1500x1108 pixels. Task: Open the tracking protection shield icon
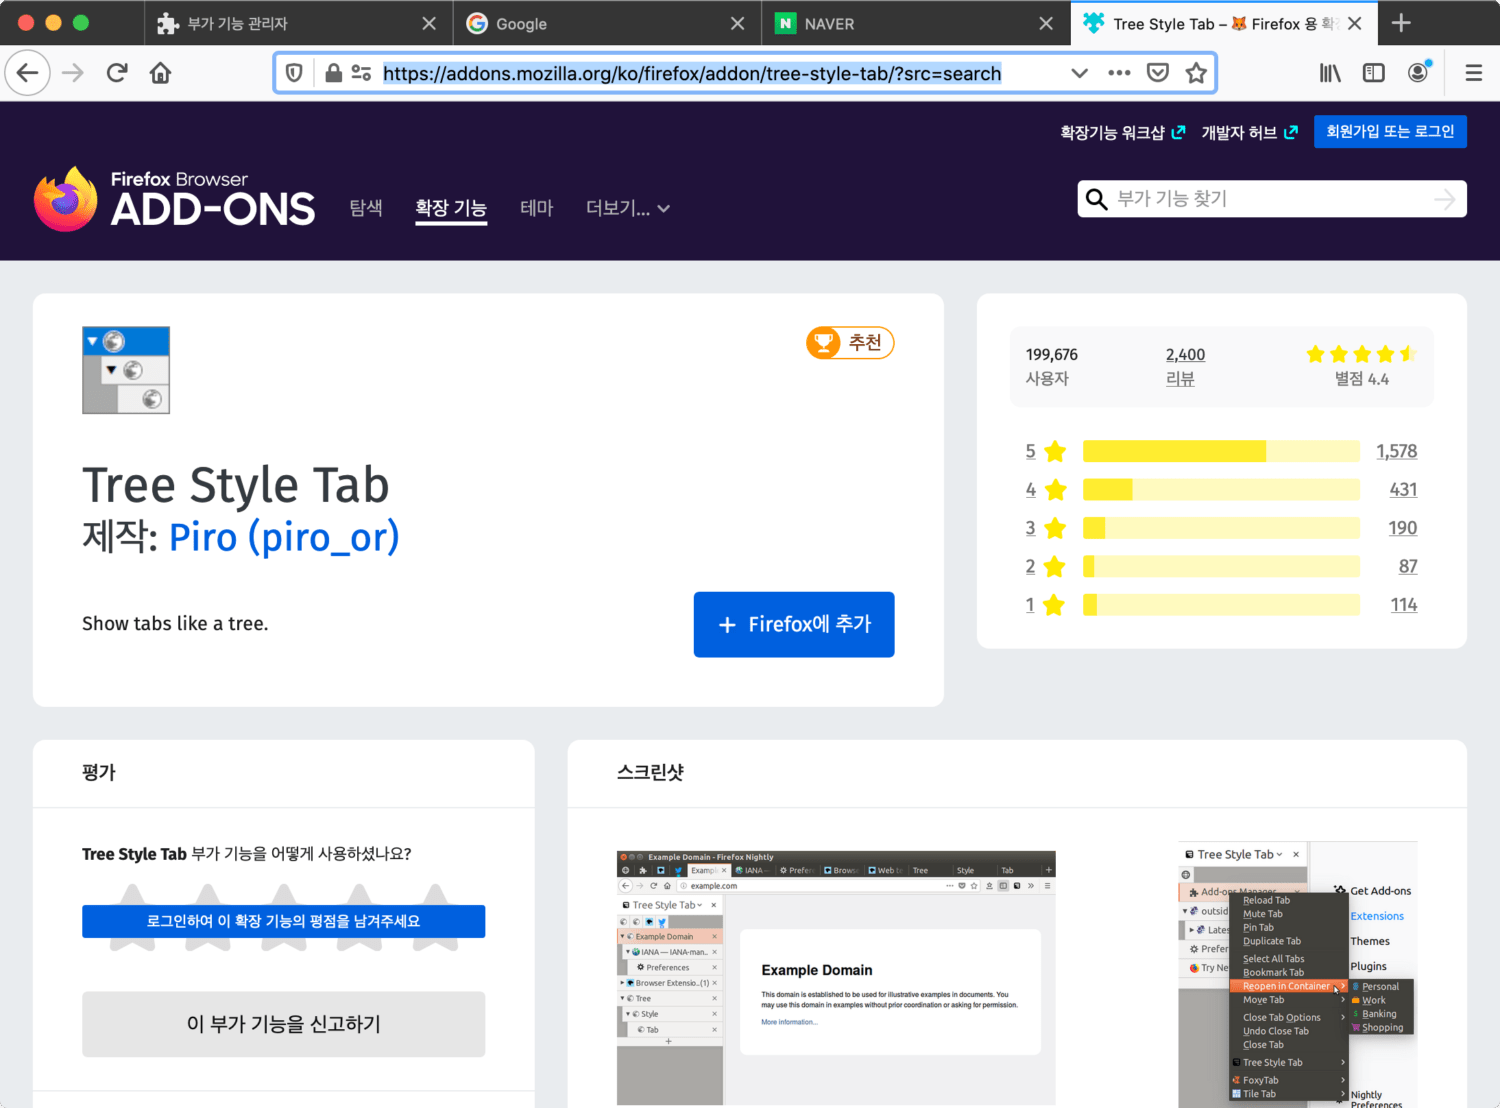[x=294, y=73]
